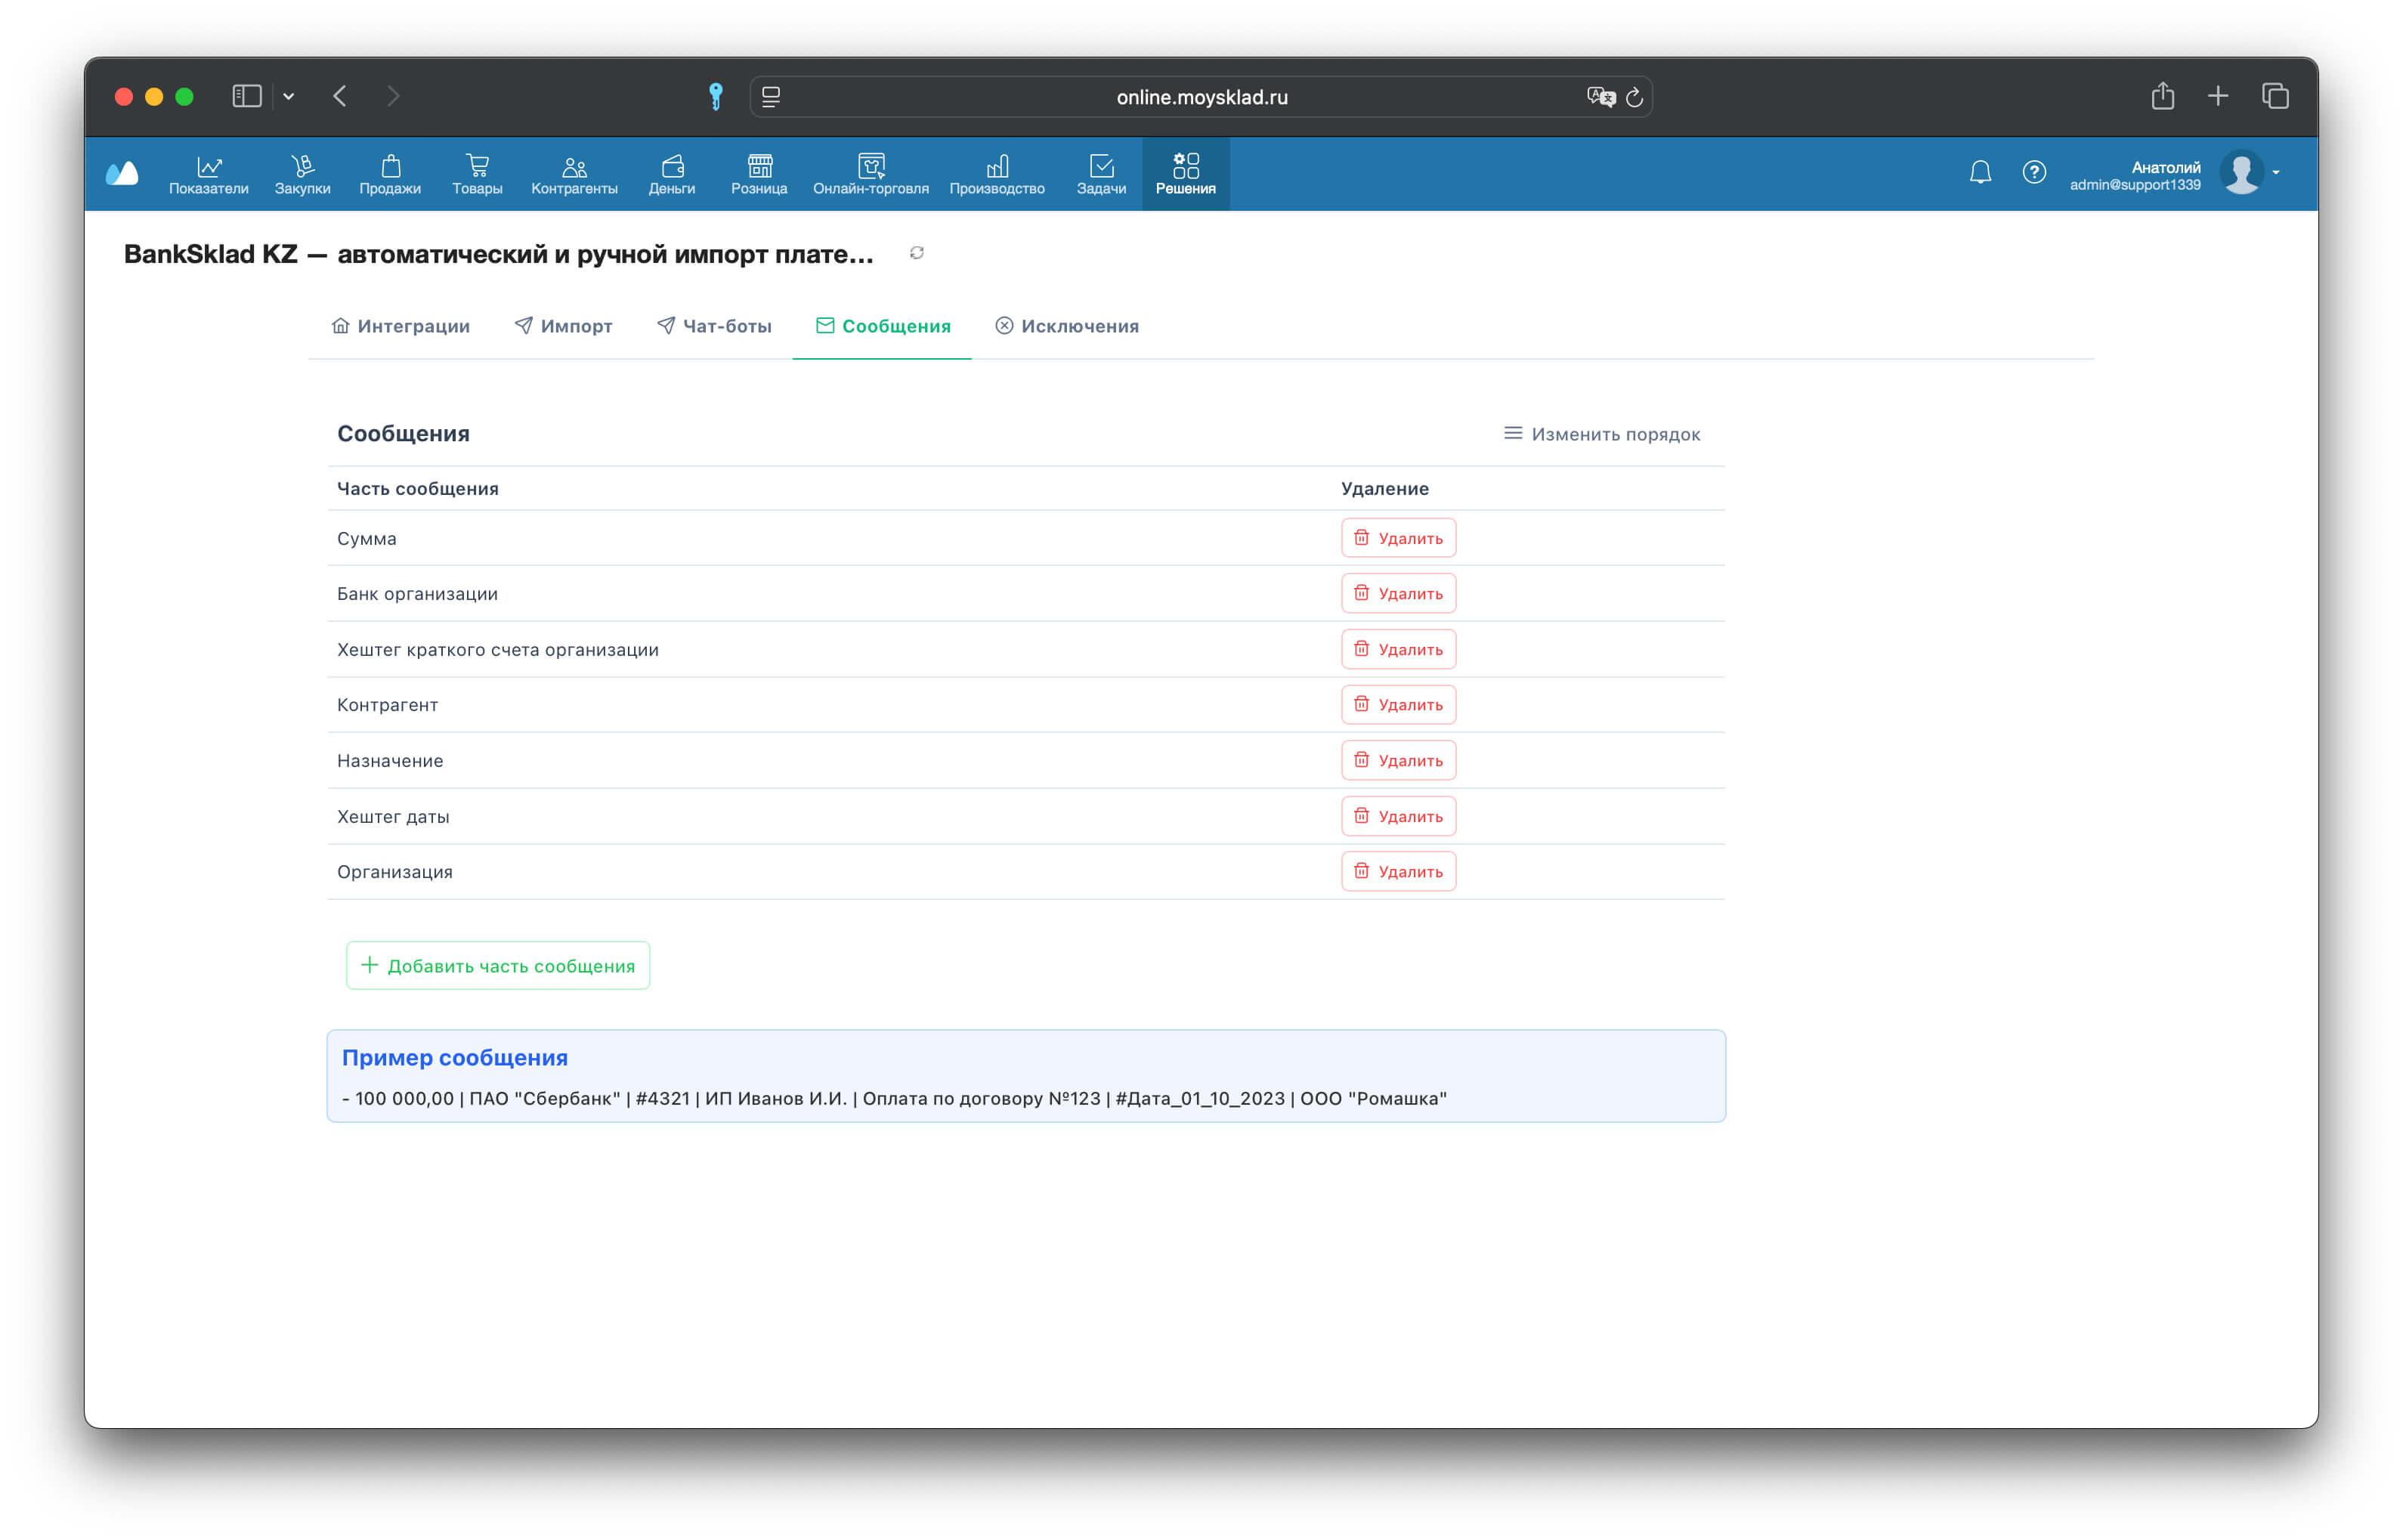The height and width of the screenshot is (1540, 2403).
Task: Click the Банк организации row text
Action: (417, 594)
